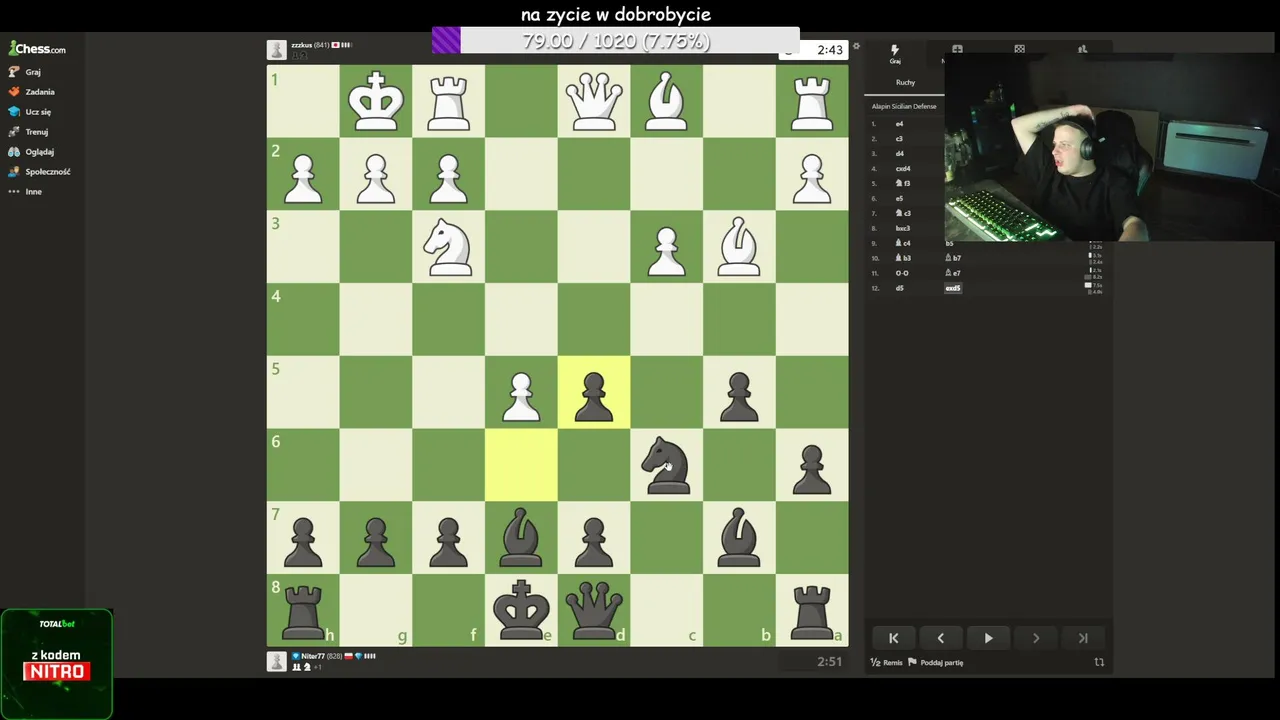Image resolution: width=1280 pixels, height=720 pixels.
Task: Select move 5. Nf3 in move list
Action: click(903, 184)
